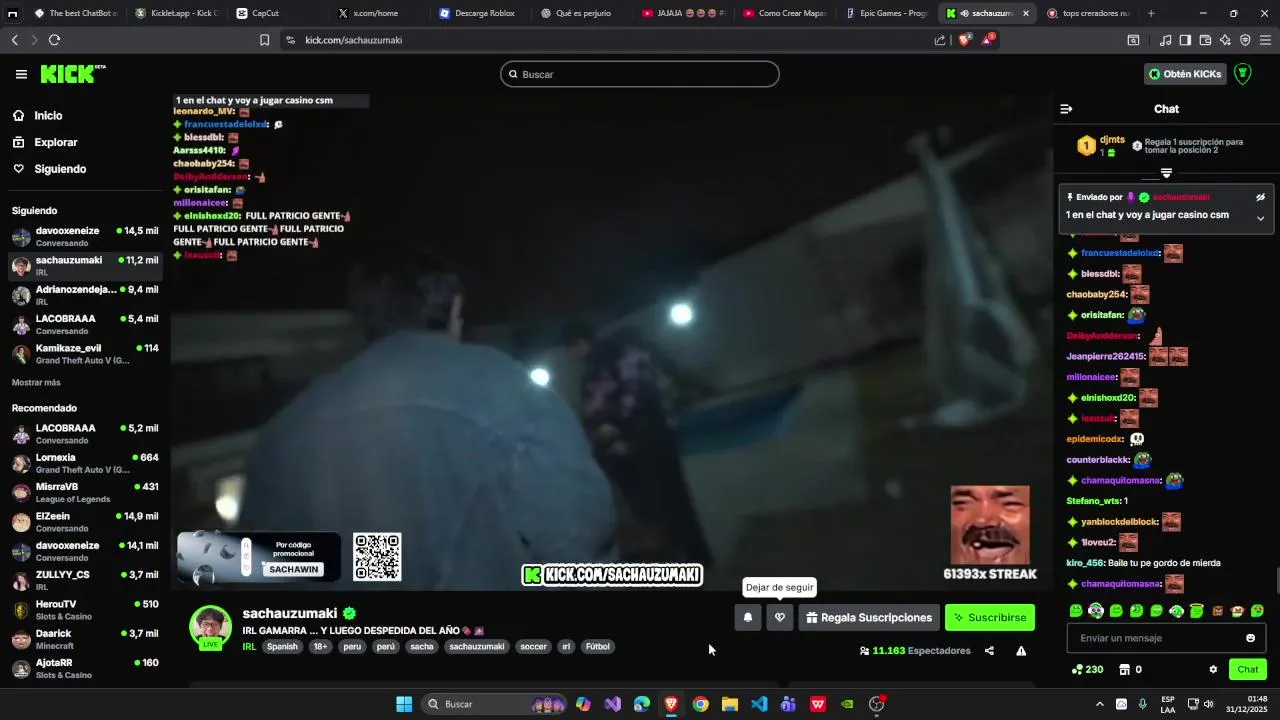Image resolution: width=1280 pixels, height=720 pixels.
Task: Switch to x.com/home tab
Action: pyautogui.click(x=377, y=13)
